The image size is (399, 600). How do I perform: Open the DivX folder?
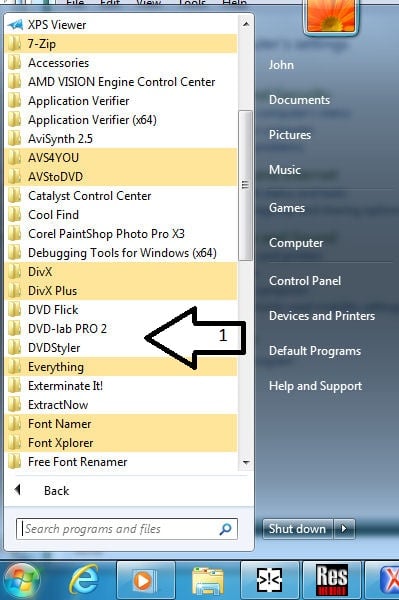pyautogui.click(x=122, y=272)
